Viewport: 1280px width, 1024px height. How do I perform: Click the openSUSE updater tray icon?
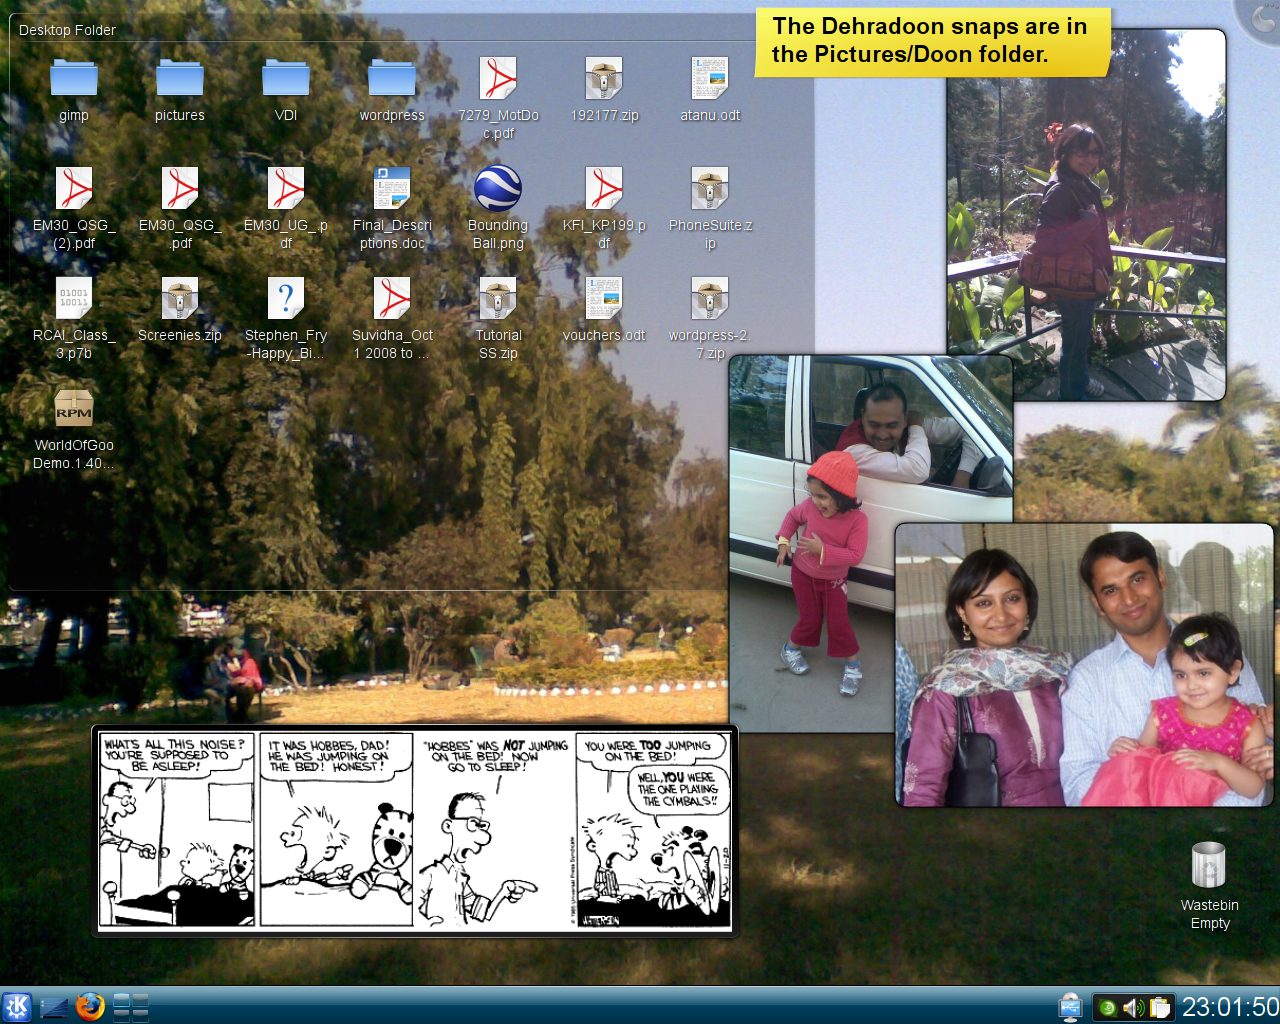(x=1108, y=1008)
